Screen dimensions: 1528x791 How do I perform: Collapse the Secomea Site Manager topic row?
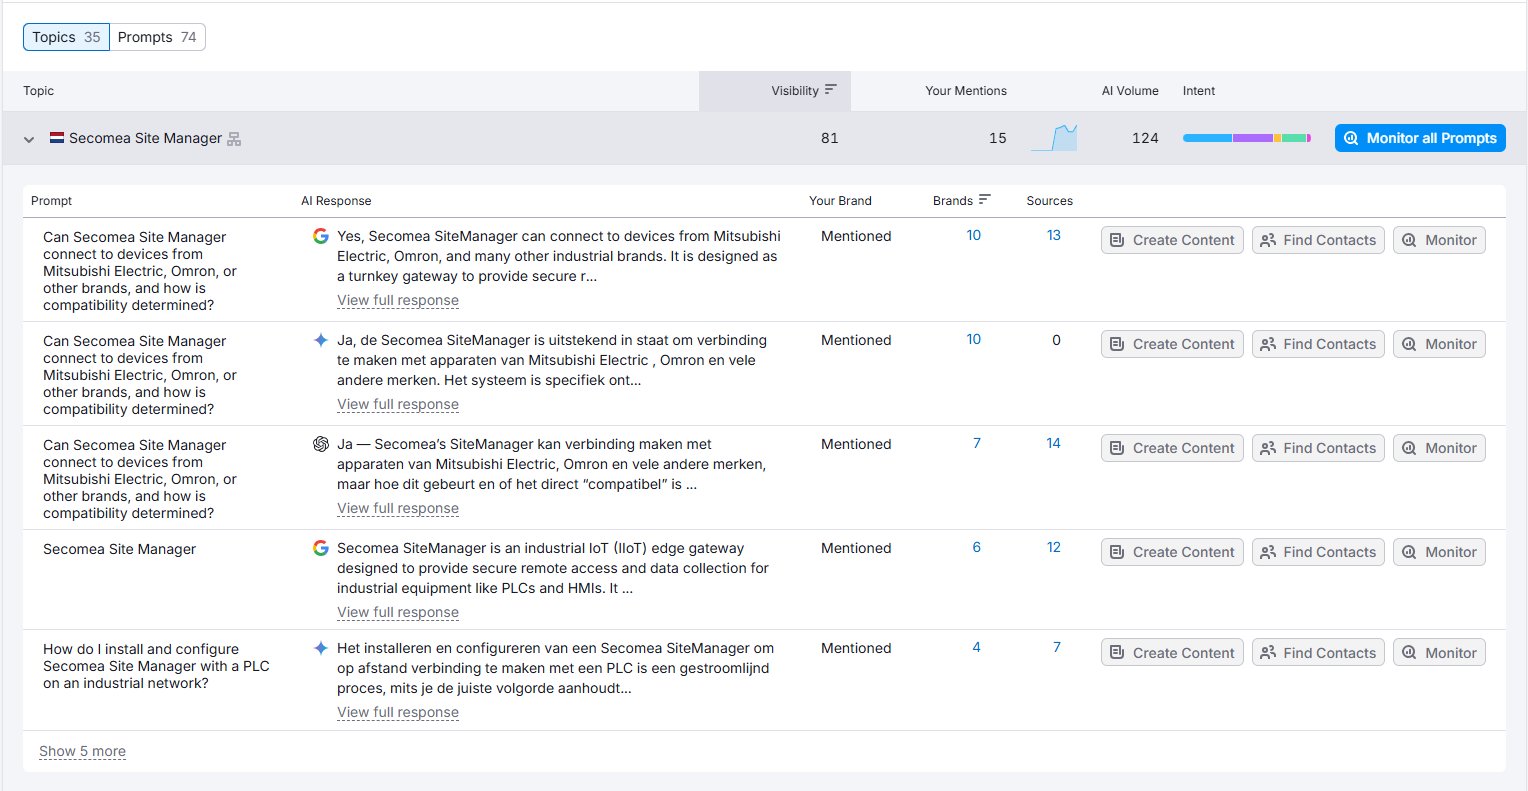pos(29,139)
